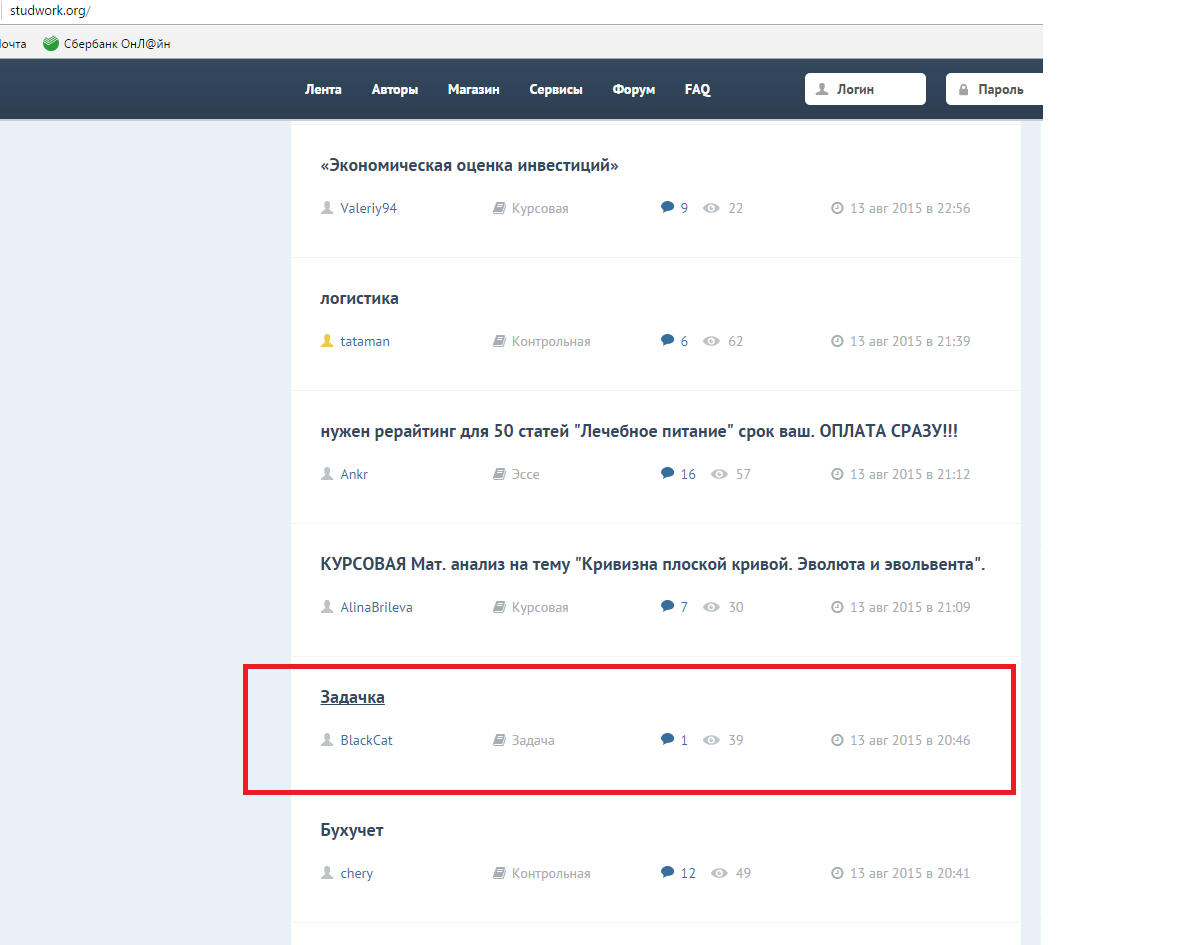1199x945 pixels.
Task: Click the user icon beside Ankr
Action: 327,473
